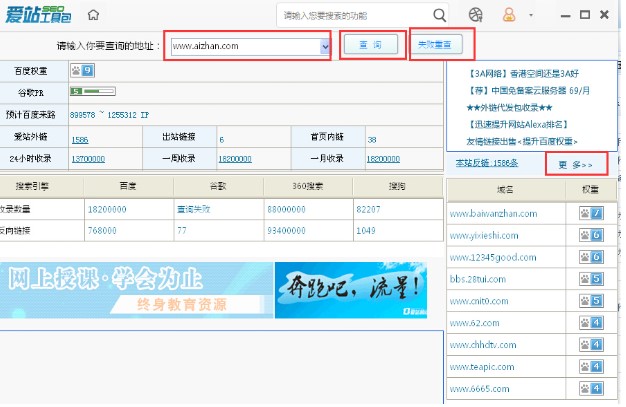Screen dimensions: 626x407
Task: Click the 查询失败 Google result
Action: pyautogui.click(x=194, y=209)
